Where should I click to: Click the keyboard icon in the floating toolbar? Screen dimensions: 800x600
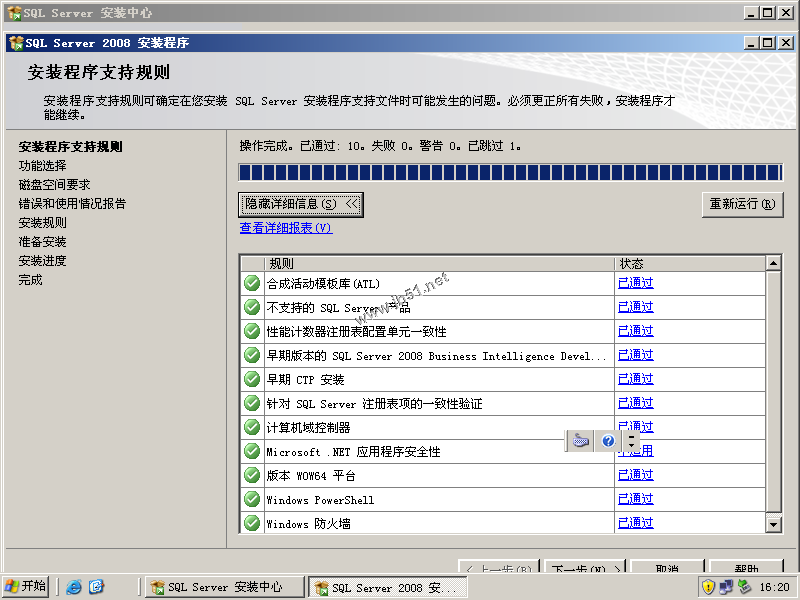coord(581,439)
